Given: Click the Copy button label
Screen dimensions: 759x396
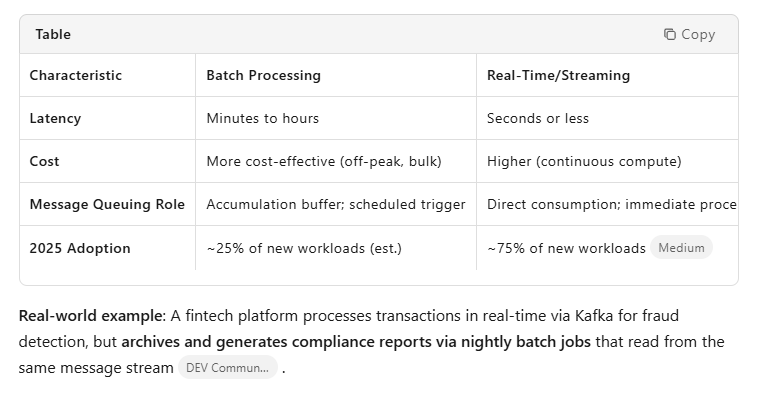Looking at the screenshot, I should (x=698, y=34).
